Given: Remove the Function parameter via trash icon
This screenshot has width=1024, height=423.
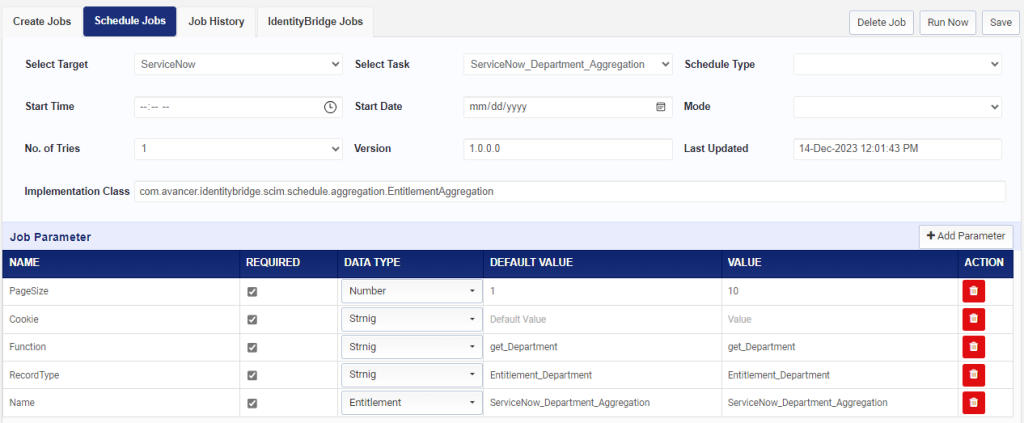Looking at the screenshot, I should (x=973, y=347).
